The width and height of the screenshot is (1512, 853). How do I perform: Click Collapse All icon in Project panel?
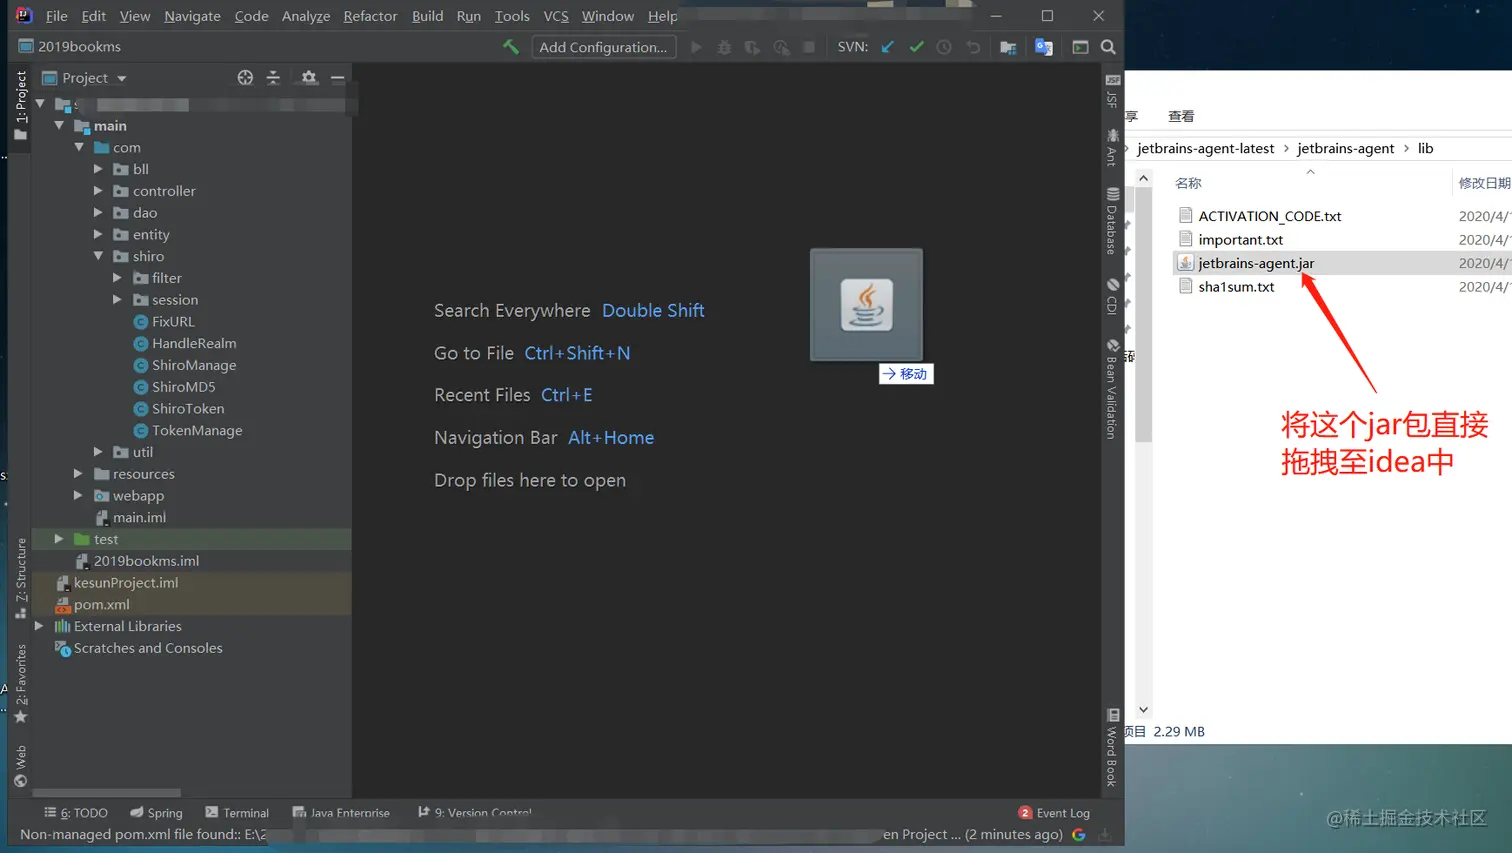[x=273, y=78]
